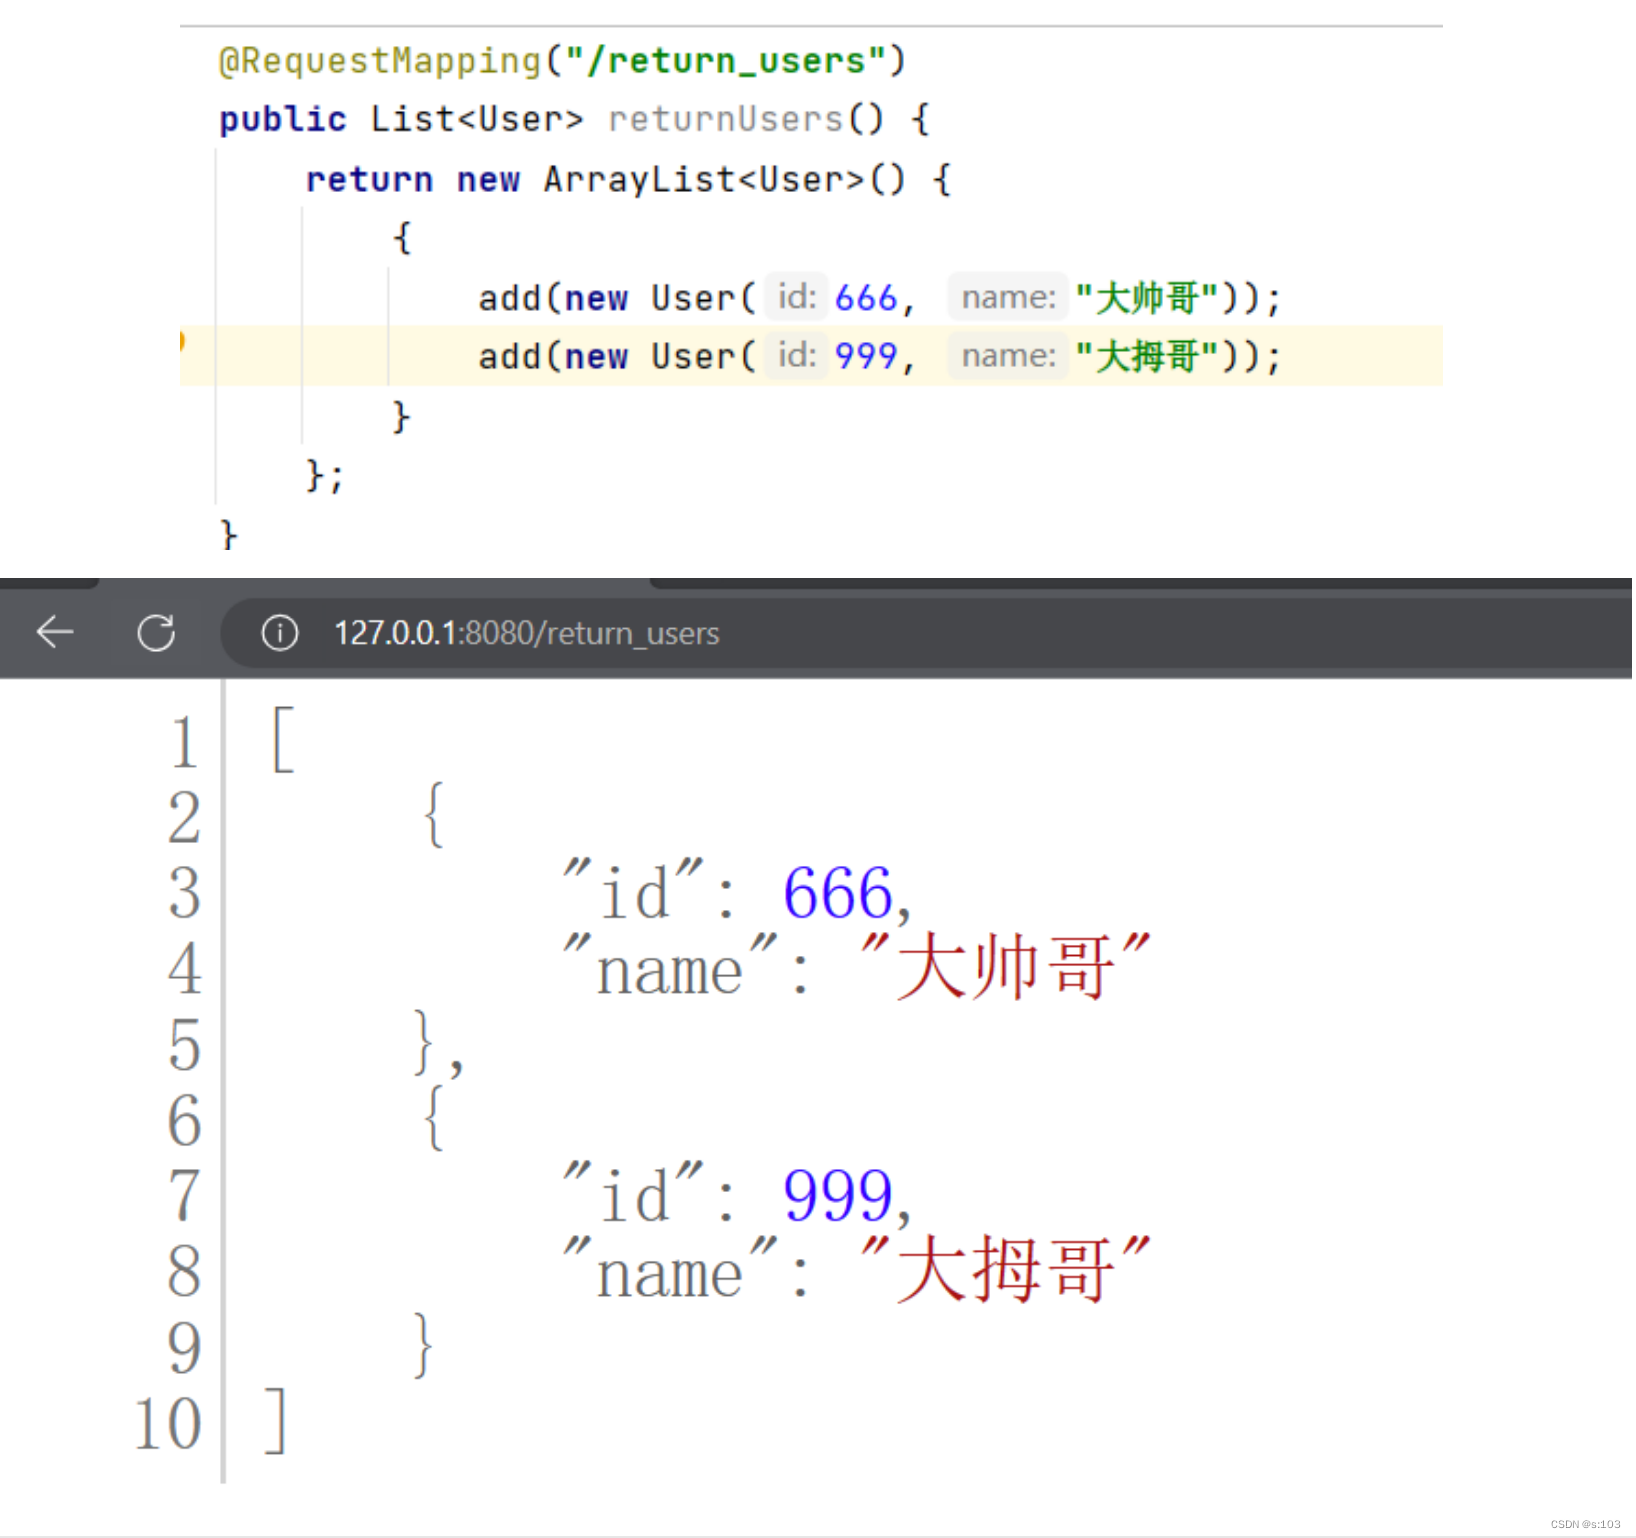Click the value 666 in code
This screenshot has height=1538, width=1636.
tap(866, 298)
